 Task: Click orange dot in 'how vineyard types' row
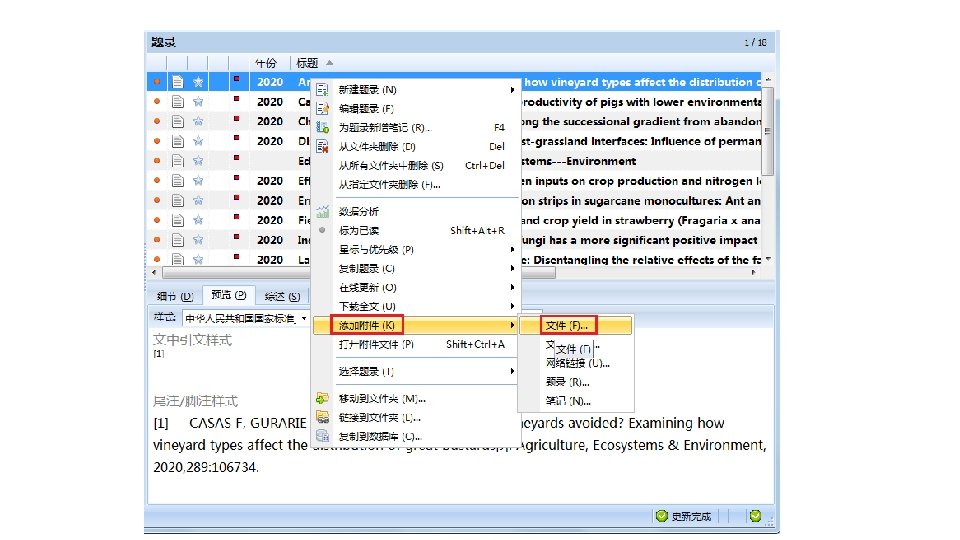[x=157, y=82]
